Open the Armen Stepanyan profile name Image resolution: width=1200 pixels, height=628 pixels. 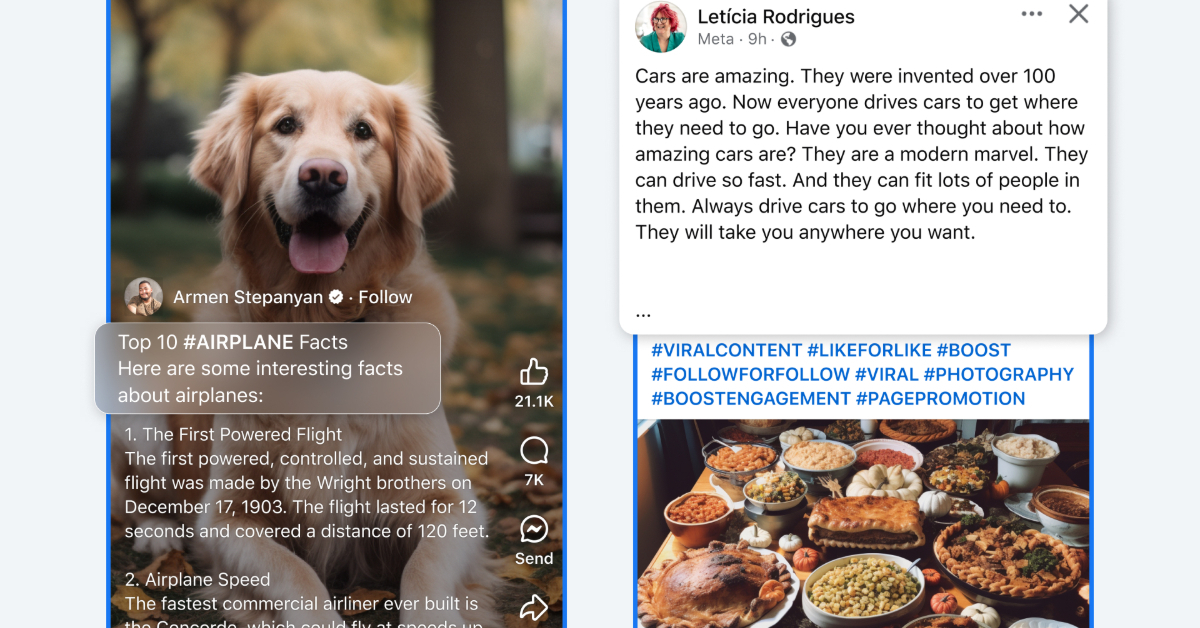(x=248, y=297)
